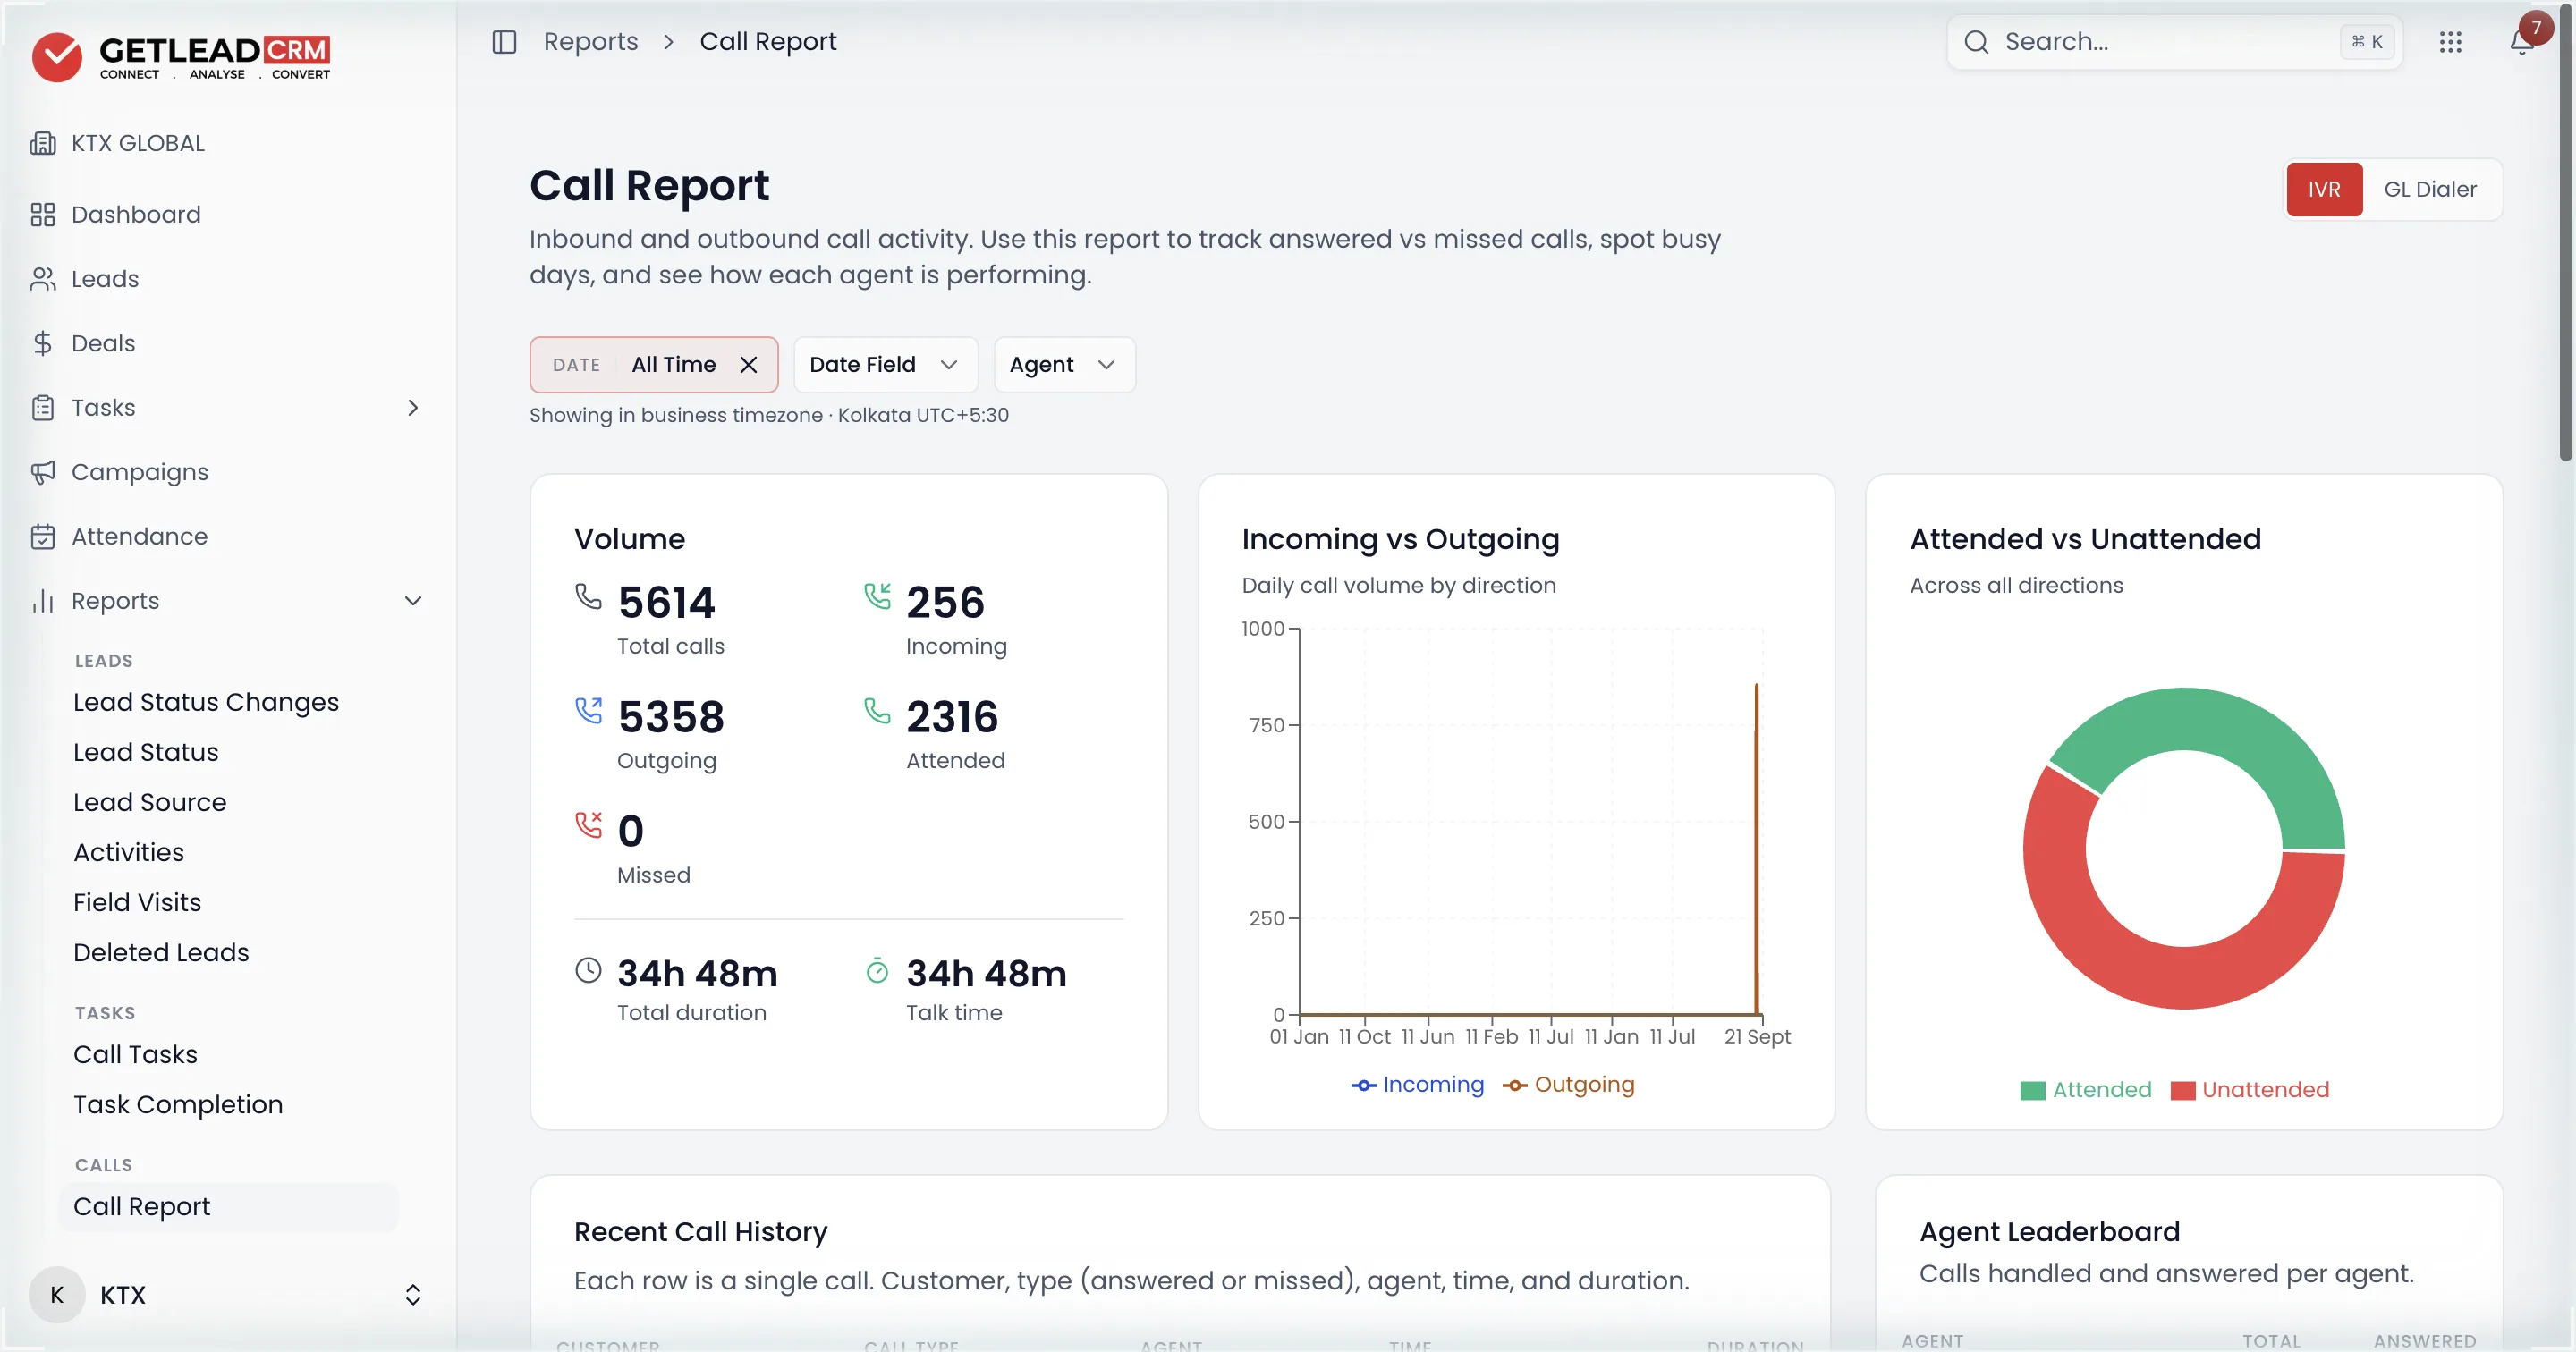Switch to GL Dialer source
Screen dimensions: 2576x1352
coord(2430,189)
